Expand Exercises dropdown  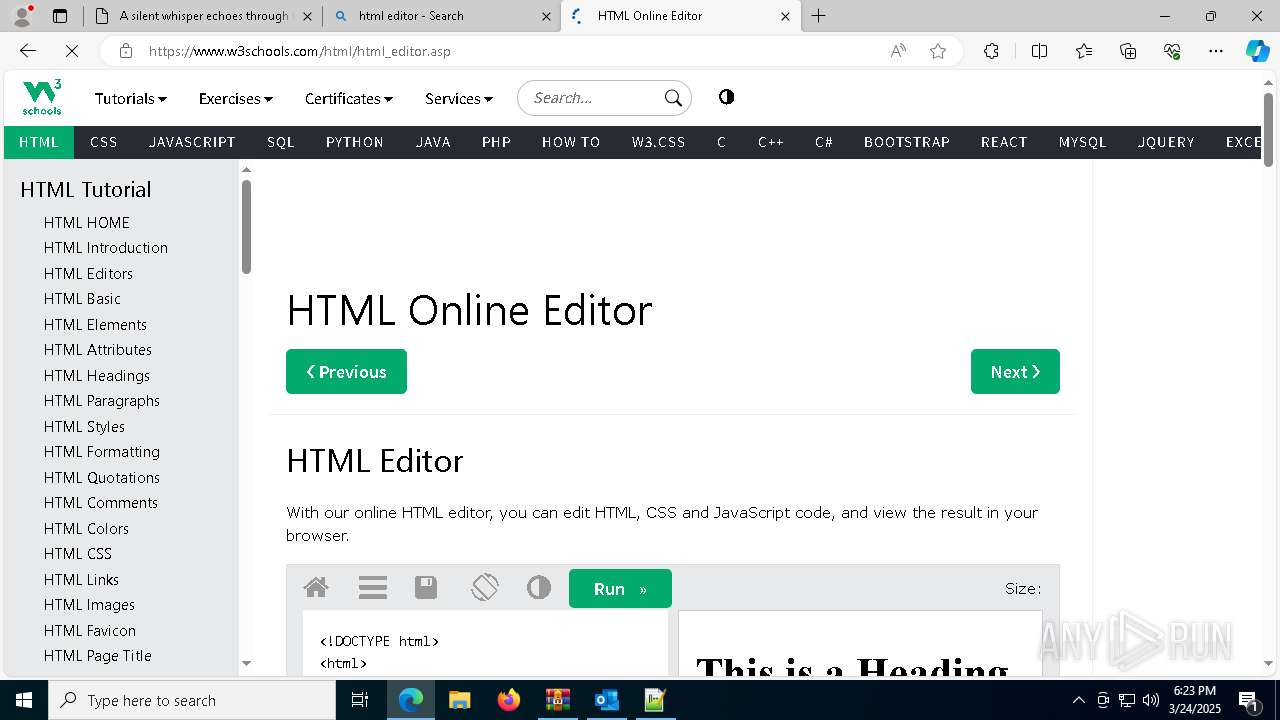pos(235,98)
